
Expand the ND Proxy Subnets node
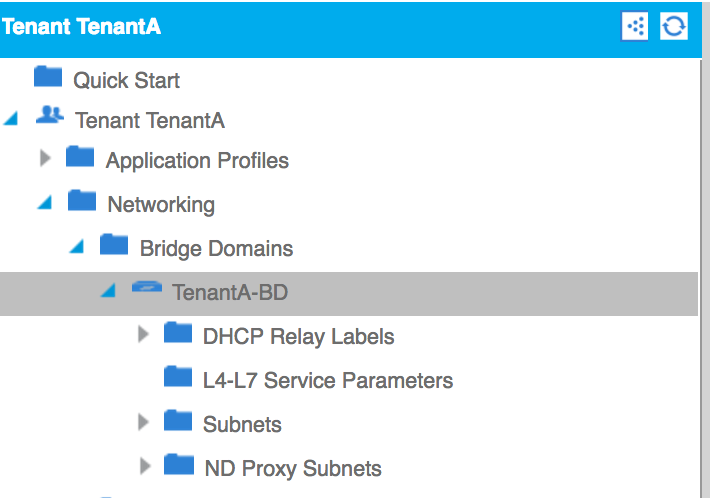(143, 466)
